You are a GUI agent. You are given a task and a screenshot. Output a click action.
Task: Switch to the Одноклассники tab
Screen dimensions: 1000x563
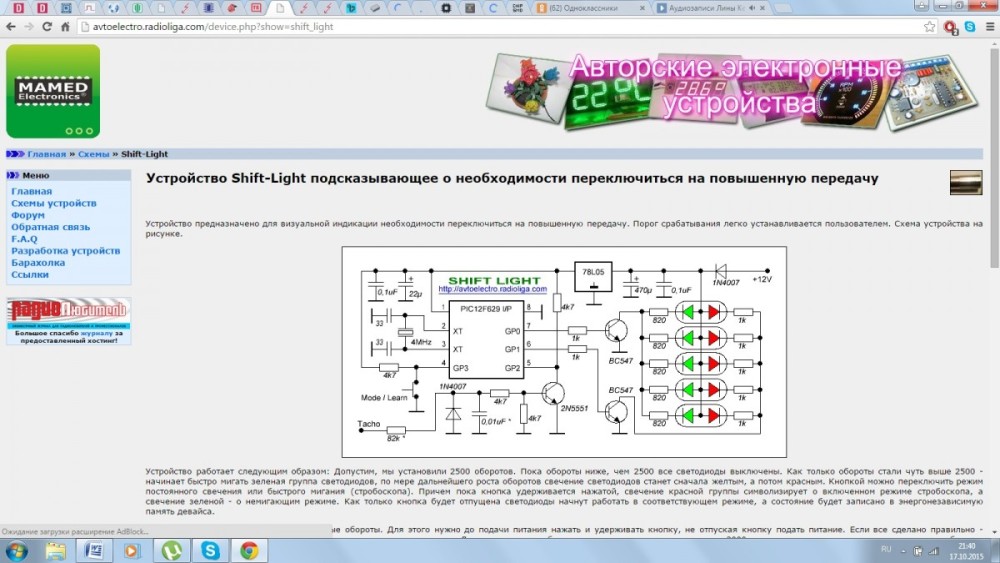(x=590, y=8)
